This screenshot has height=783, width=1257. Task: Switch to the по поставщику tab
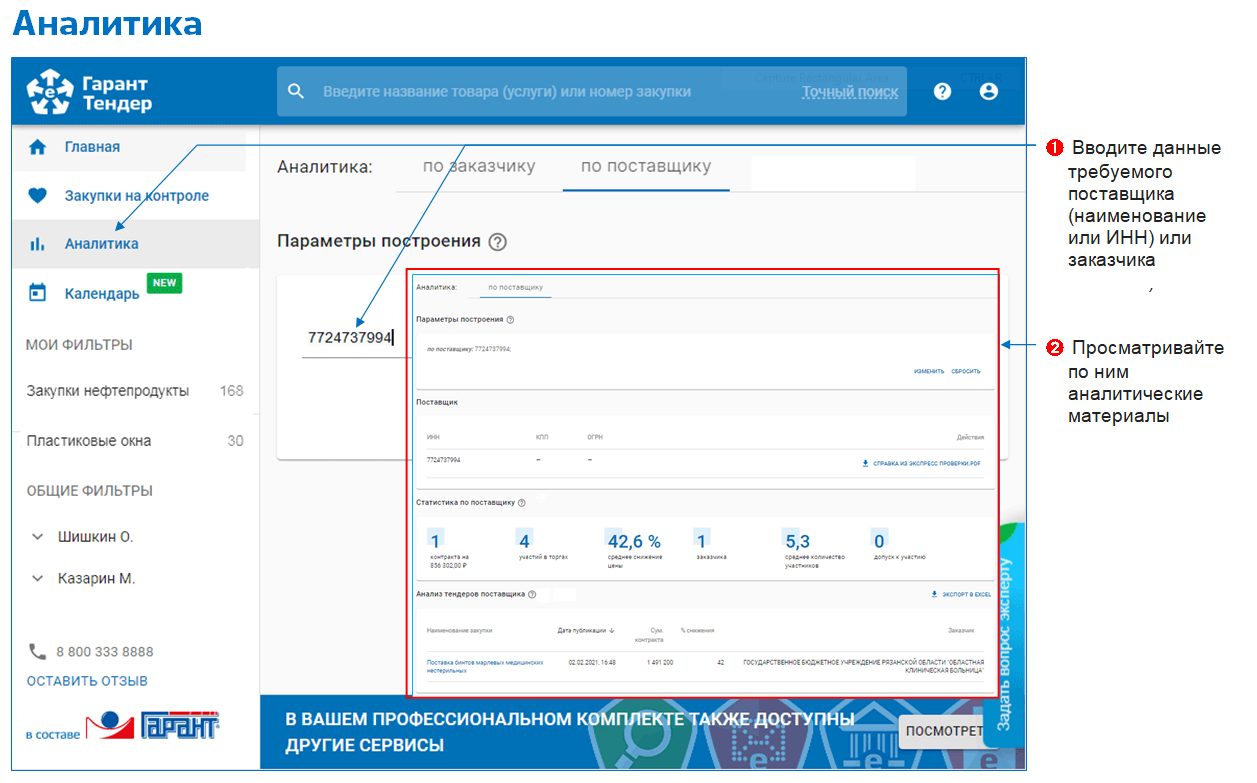[645, 167]
